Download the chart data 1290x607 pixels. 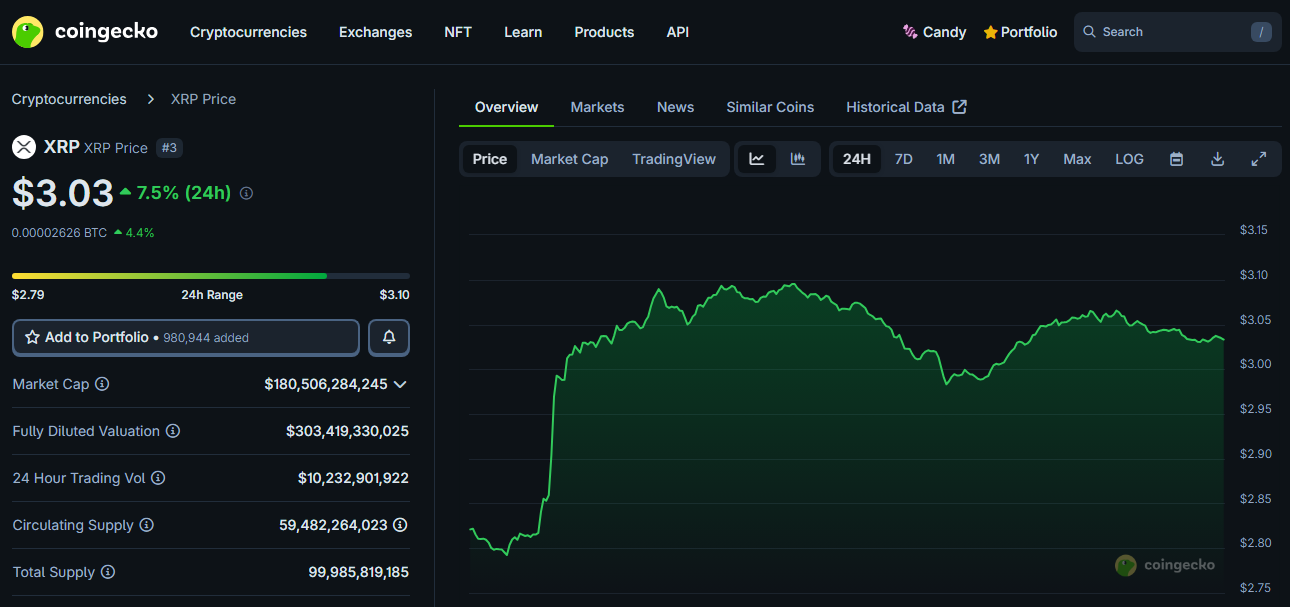(x=1217, y=159)
